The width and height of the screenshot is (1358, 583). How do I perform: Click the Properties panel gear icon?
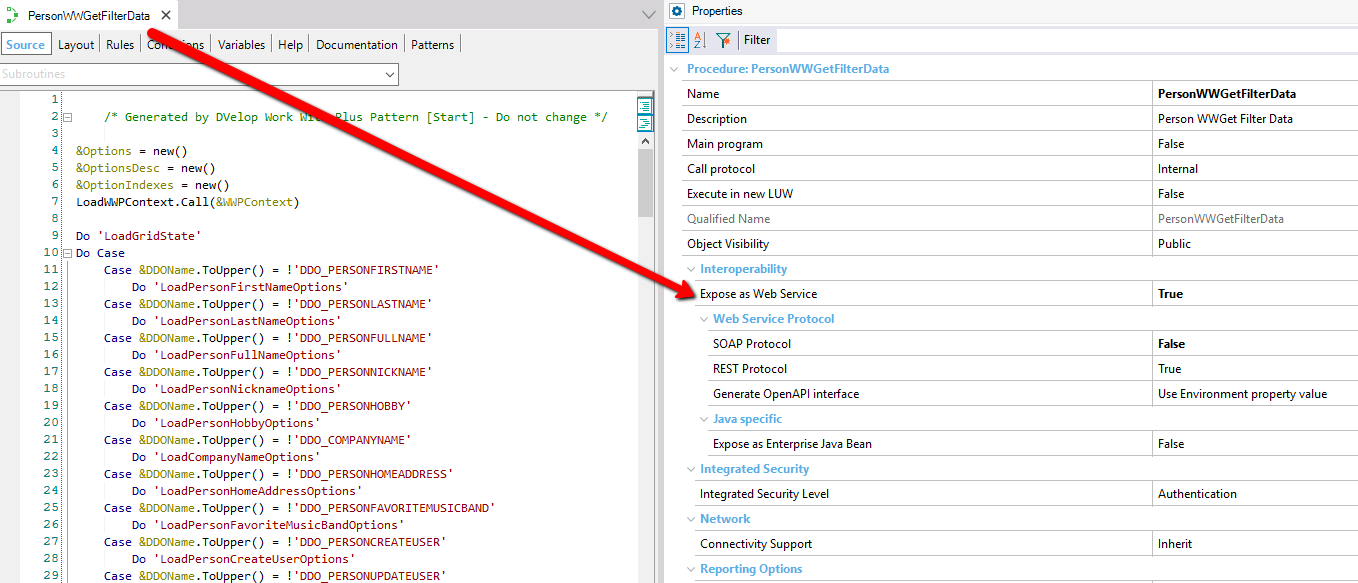pos(677,11)
